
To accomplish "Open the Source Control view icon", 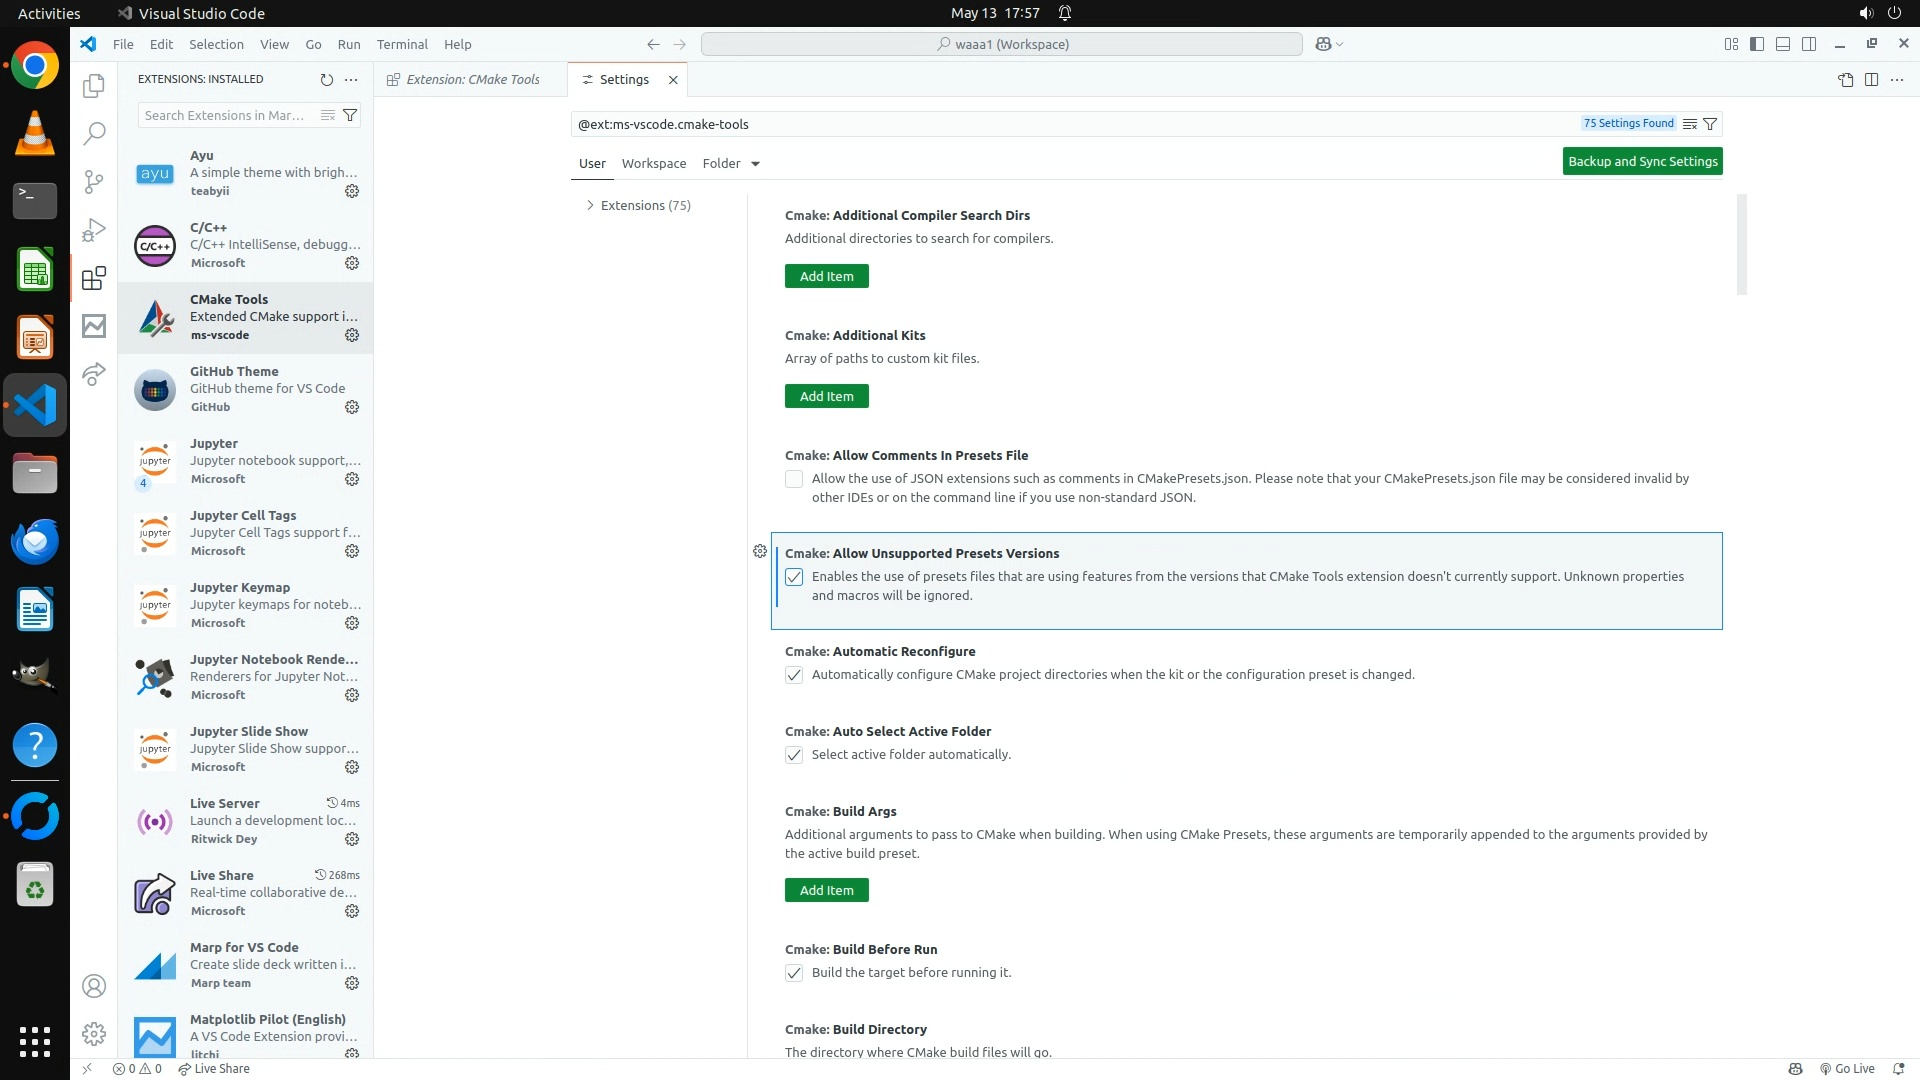I will [x=94, y=181].
